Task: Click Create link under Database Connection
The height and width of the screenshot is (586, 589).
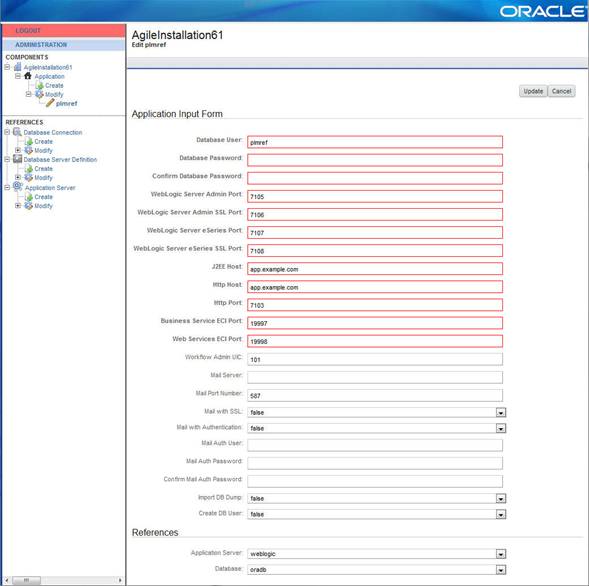Action: [x=44, y=142]
